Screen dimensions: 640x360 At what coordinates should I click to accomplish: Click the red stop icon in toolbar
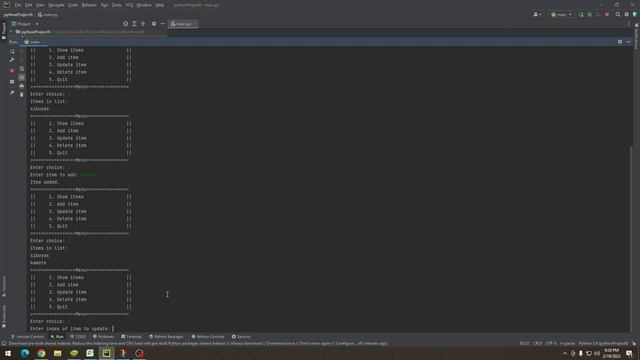(607, 14)
